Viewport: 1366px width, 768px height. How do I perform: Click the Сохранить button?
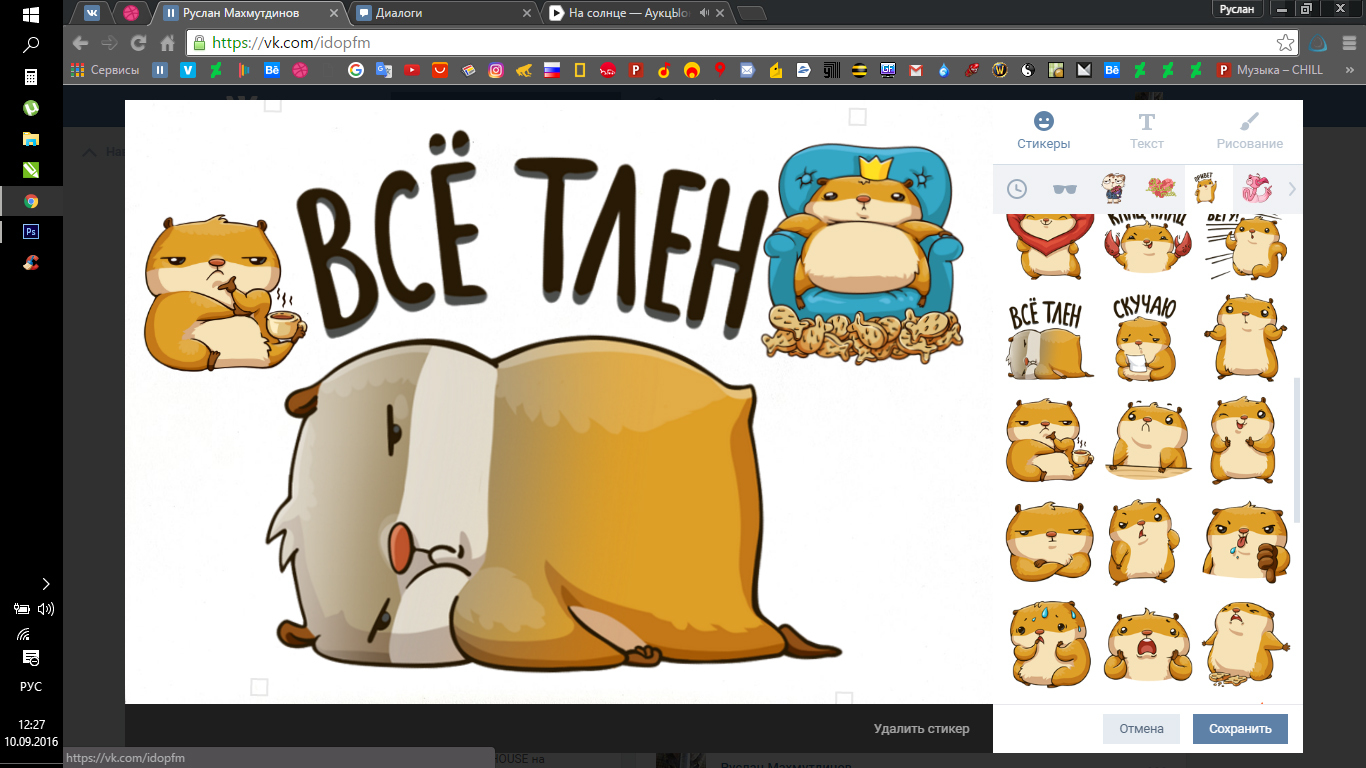tap(1240, 729)
